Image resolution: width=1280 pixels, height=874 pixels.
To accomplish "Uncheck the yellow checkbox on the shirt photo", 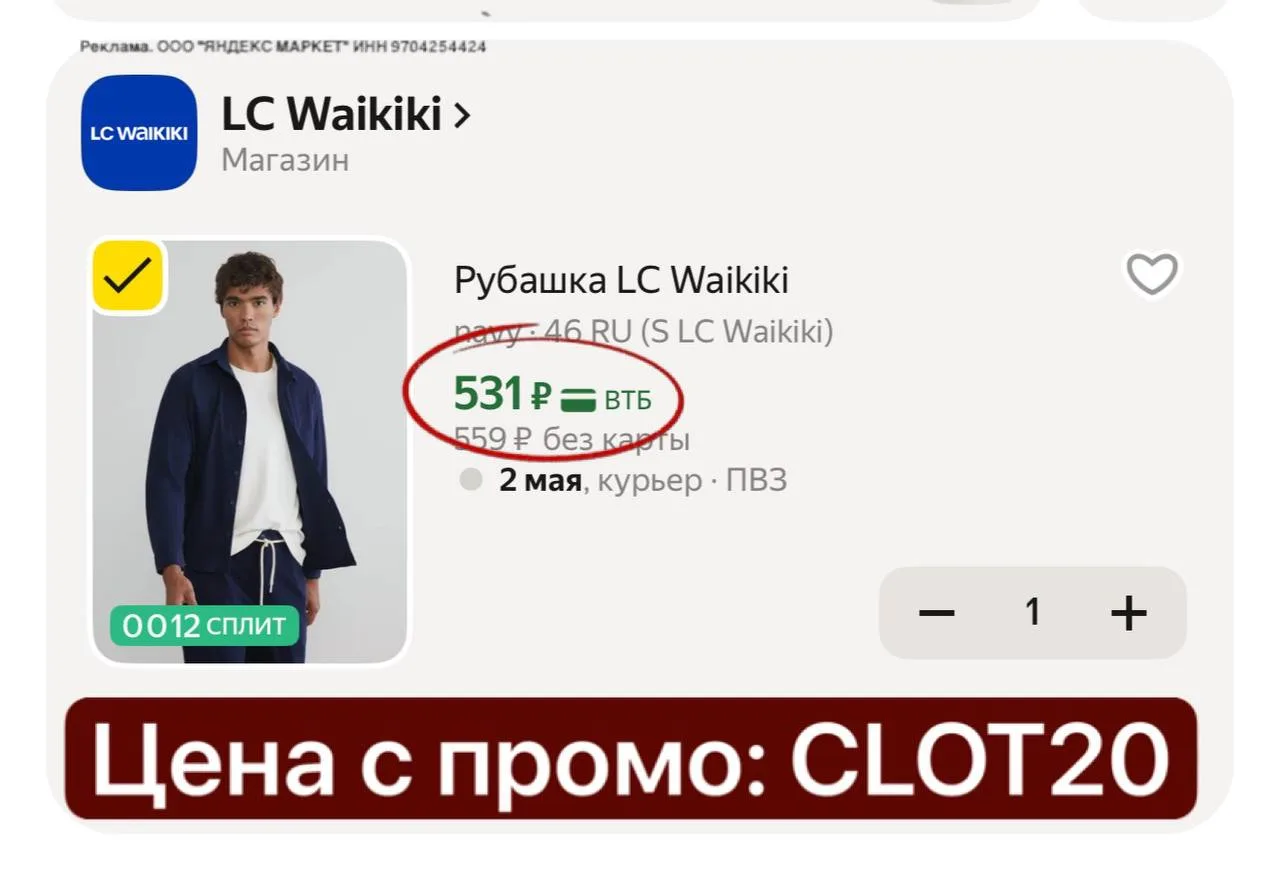I will 128,277.
